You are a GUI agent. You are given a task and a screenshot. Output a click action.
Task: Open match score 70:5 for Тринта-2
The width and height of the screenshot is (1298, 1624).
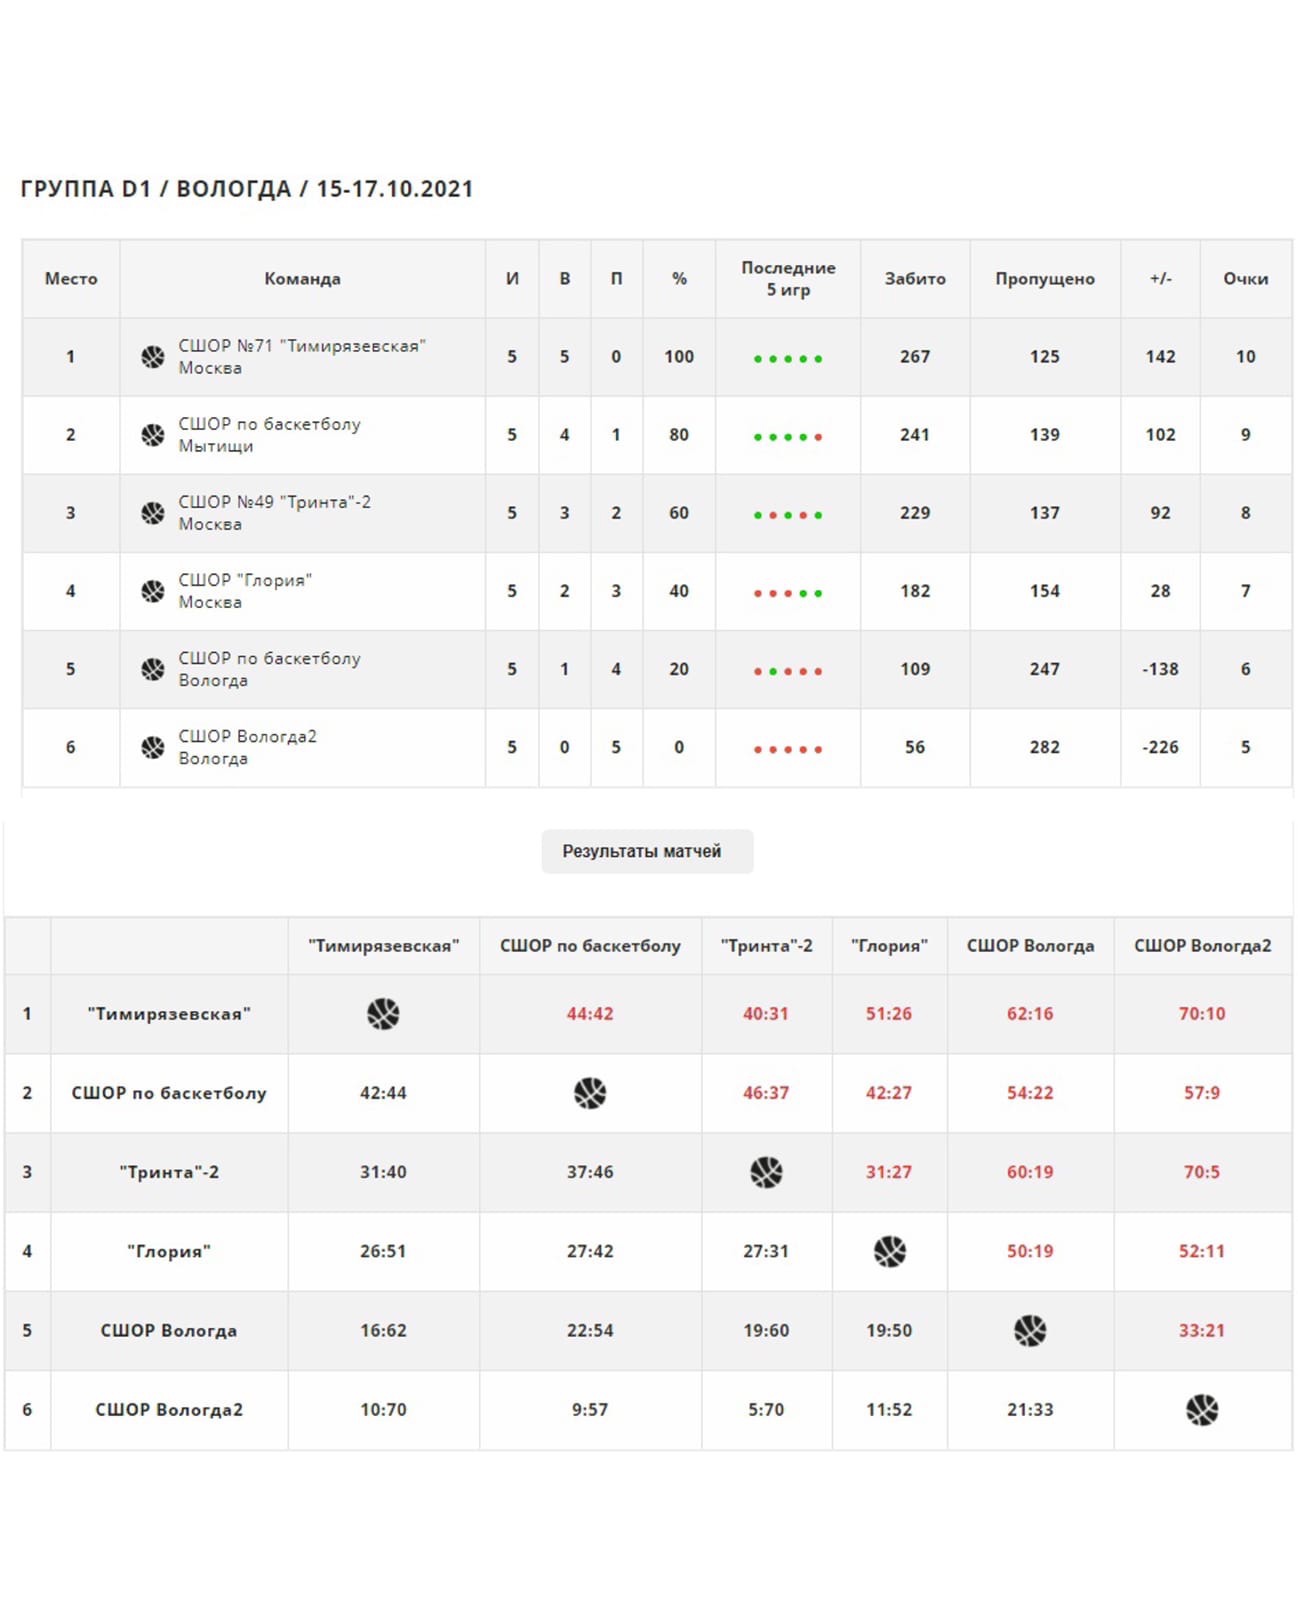click(1202, 1172)
